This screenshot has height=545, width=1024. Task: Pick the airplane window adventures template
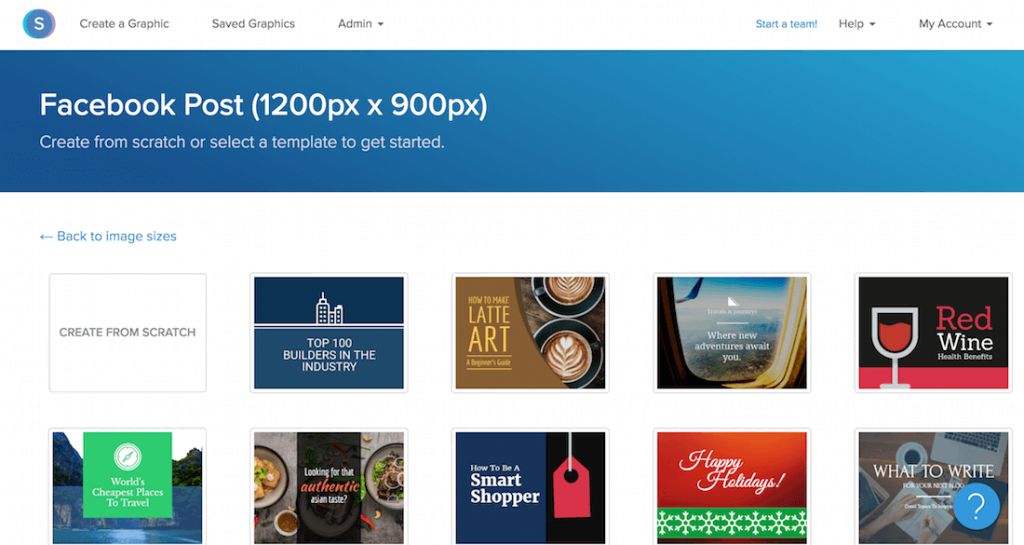[732, 332]
